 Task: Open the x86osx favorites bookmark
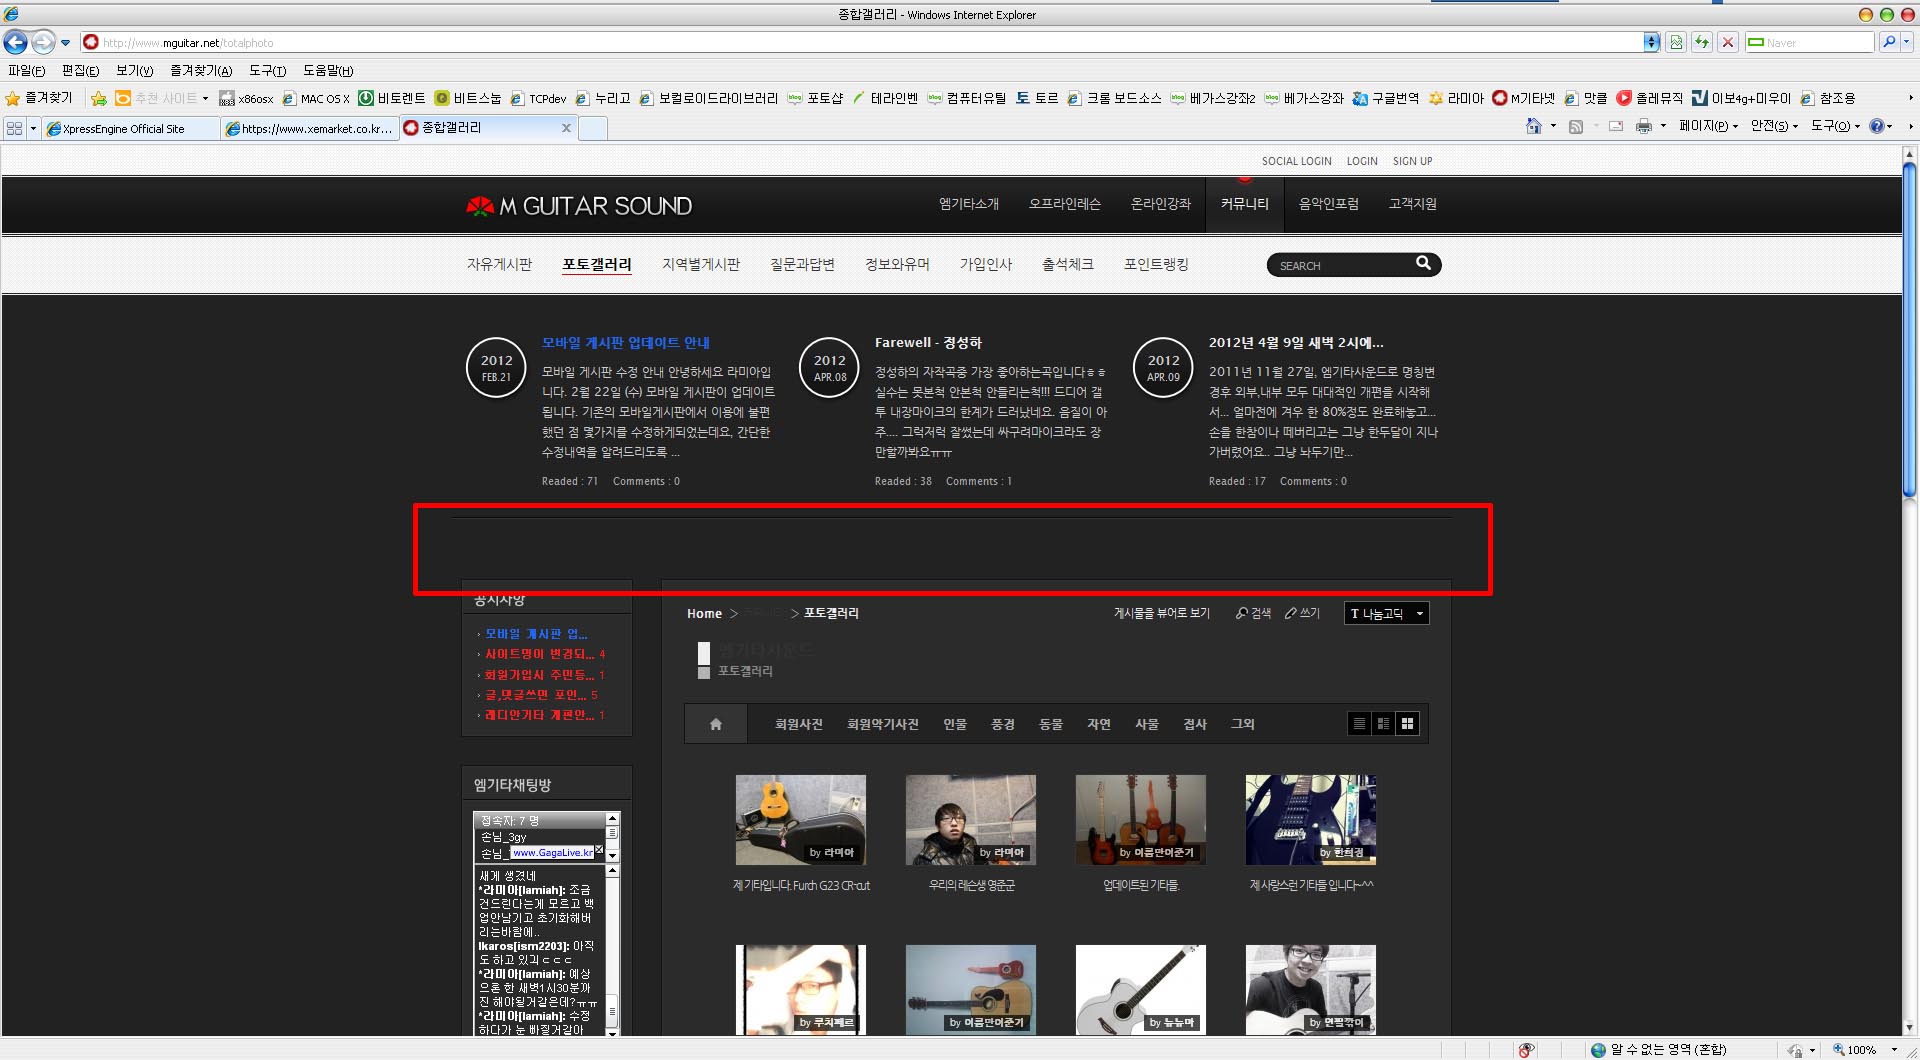pos(246,98)
